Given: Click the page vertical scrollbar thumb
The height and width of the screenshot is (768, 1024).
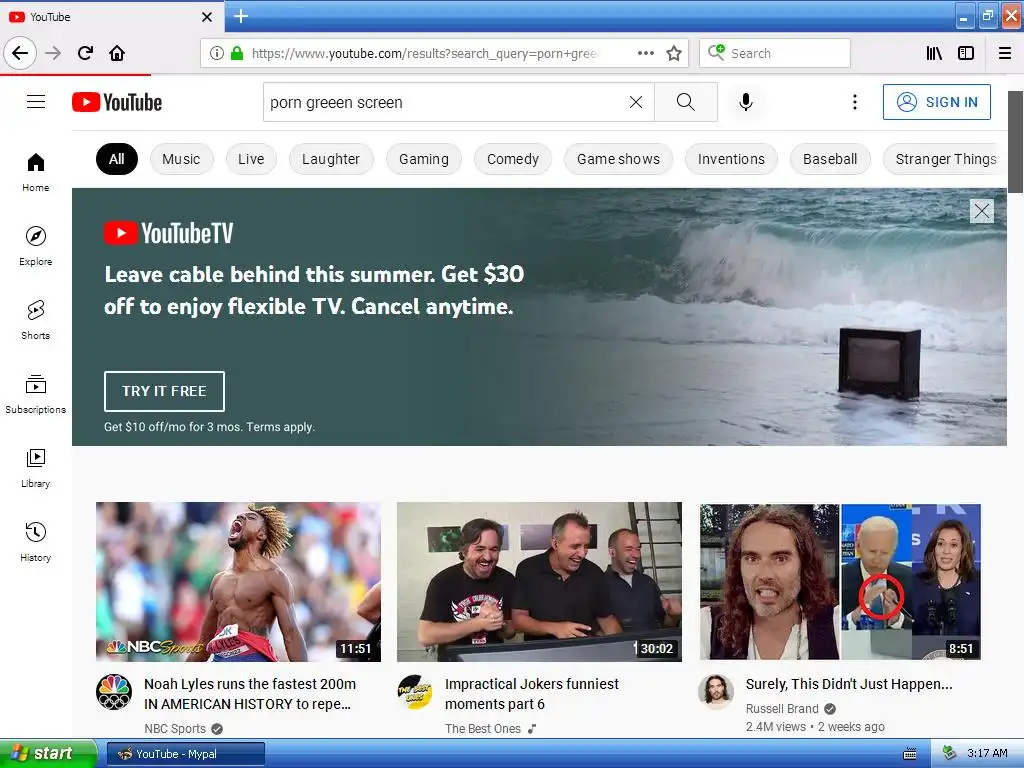Looking at the screenshot, I should pos(1015,142).
